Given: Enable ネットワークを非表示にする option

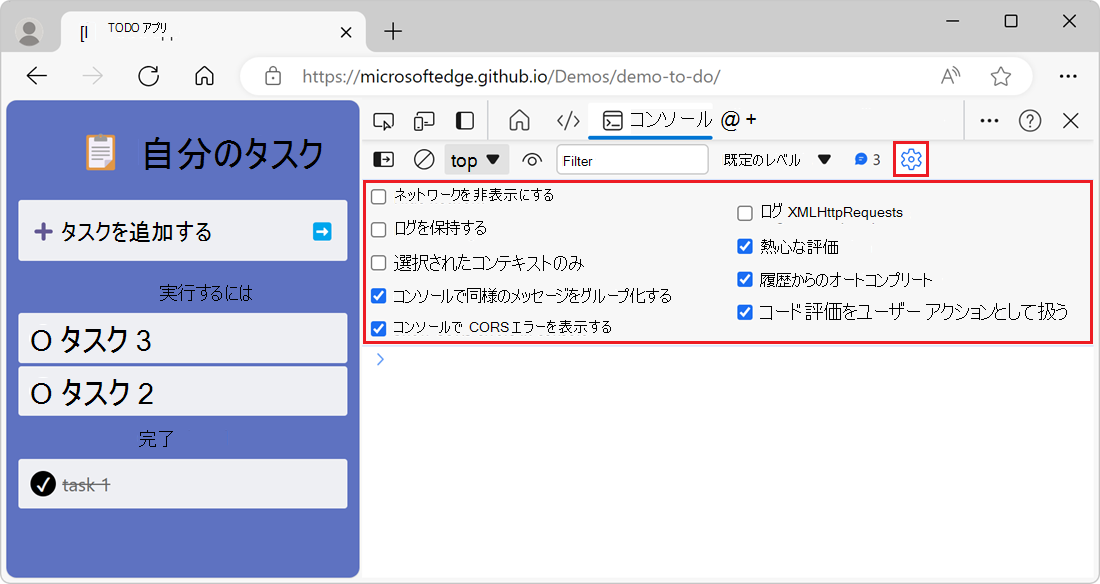Looking at the screenshot, I should pos(378,196).
